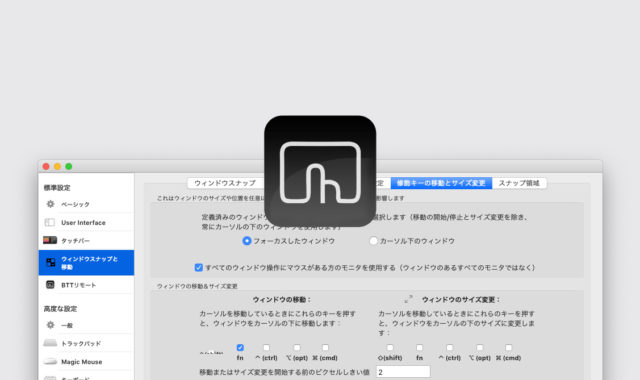Click the 標準設定 sidebar heading
The width and height of the screenshot is (640, 380).
point(57,188)
